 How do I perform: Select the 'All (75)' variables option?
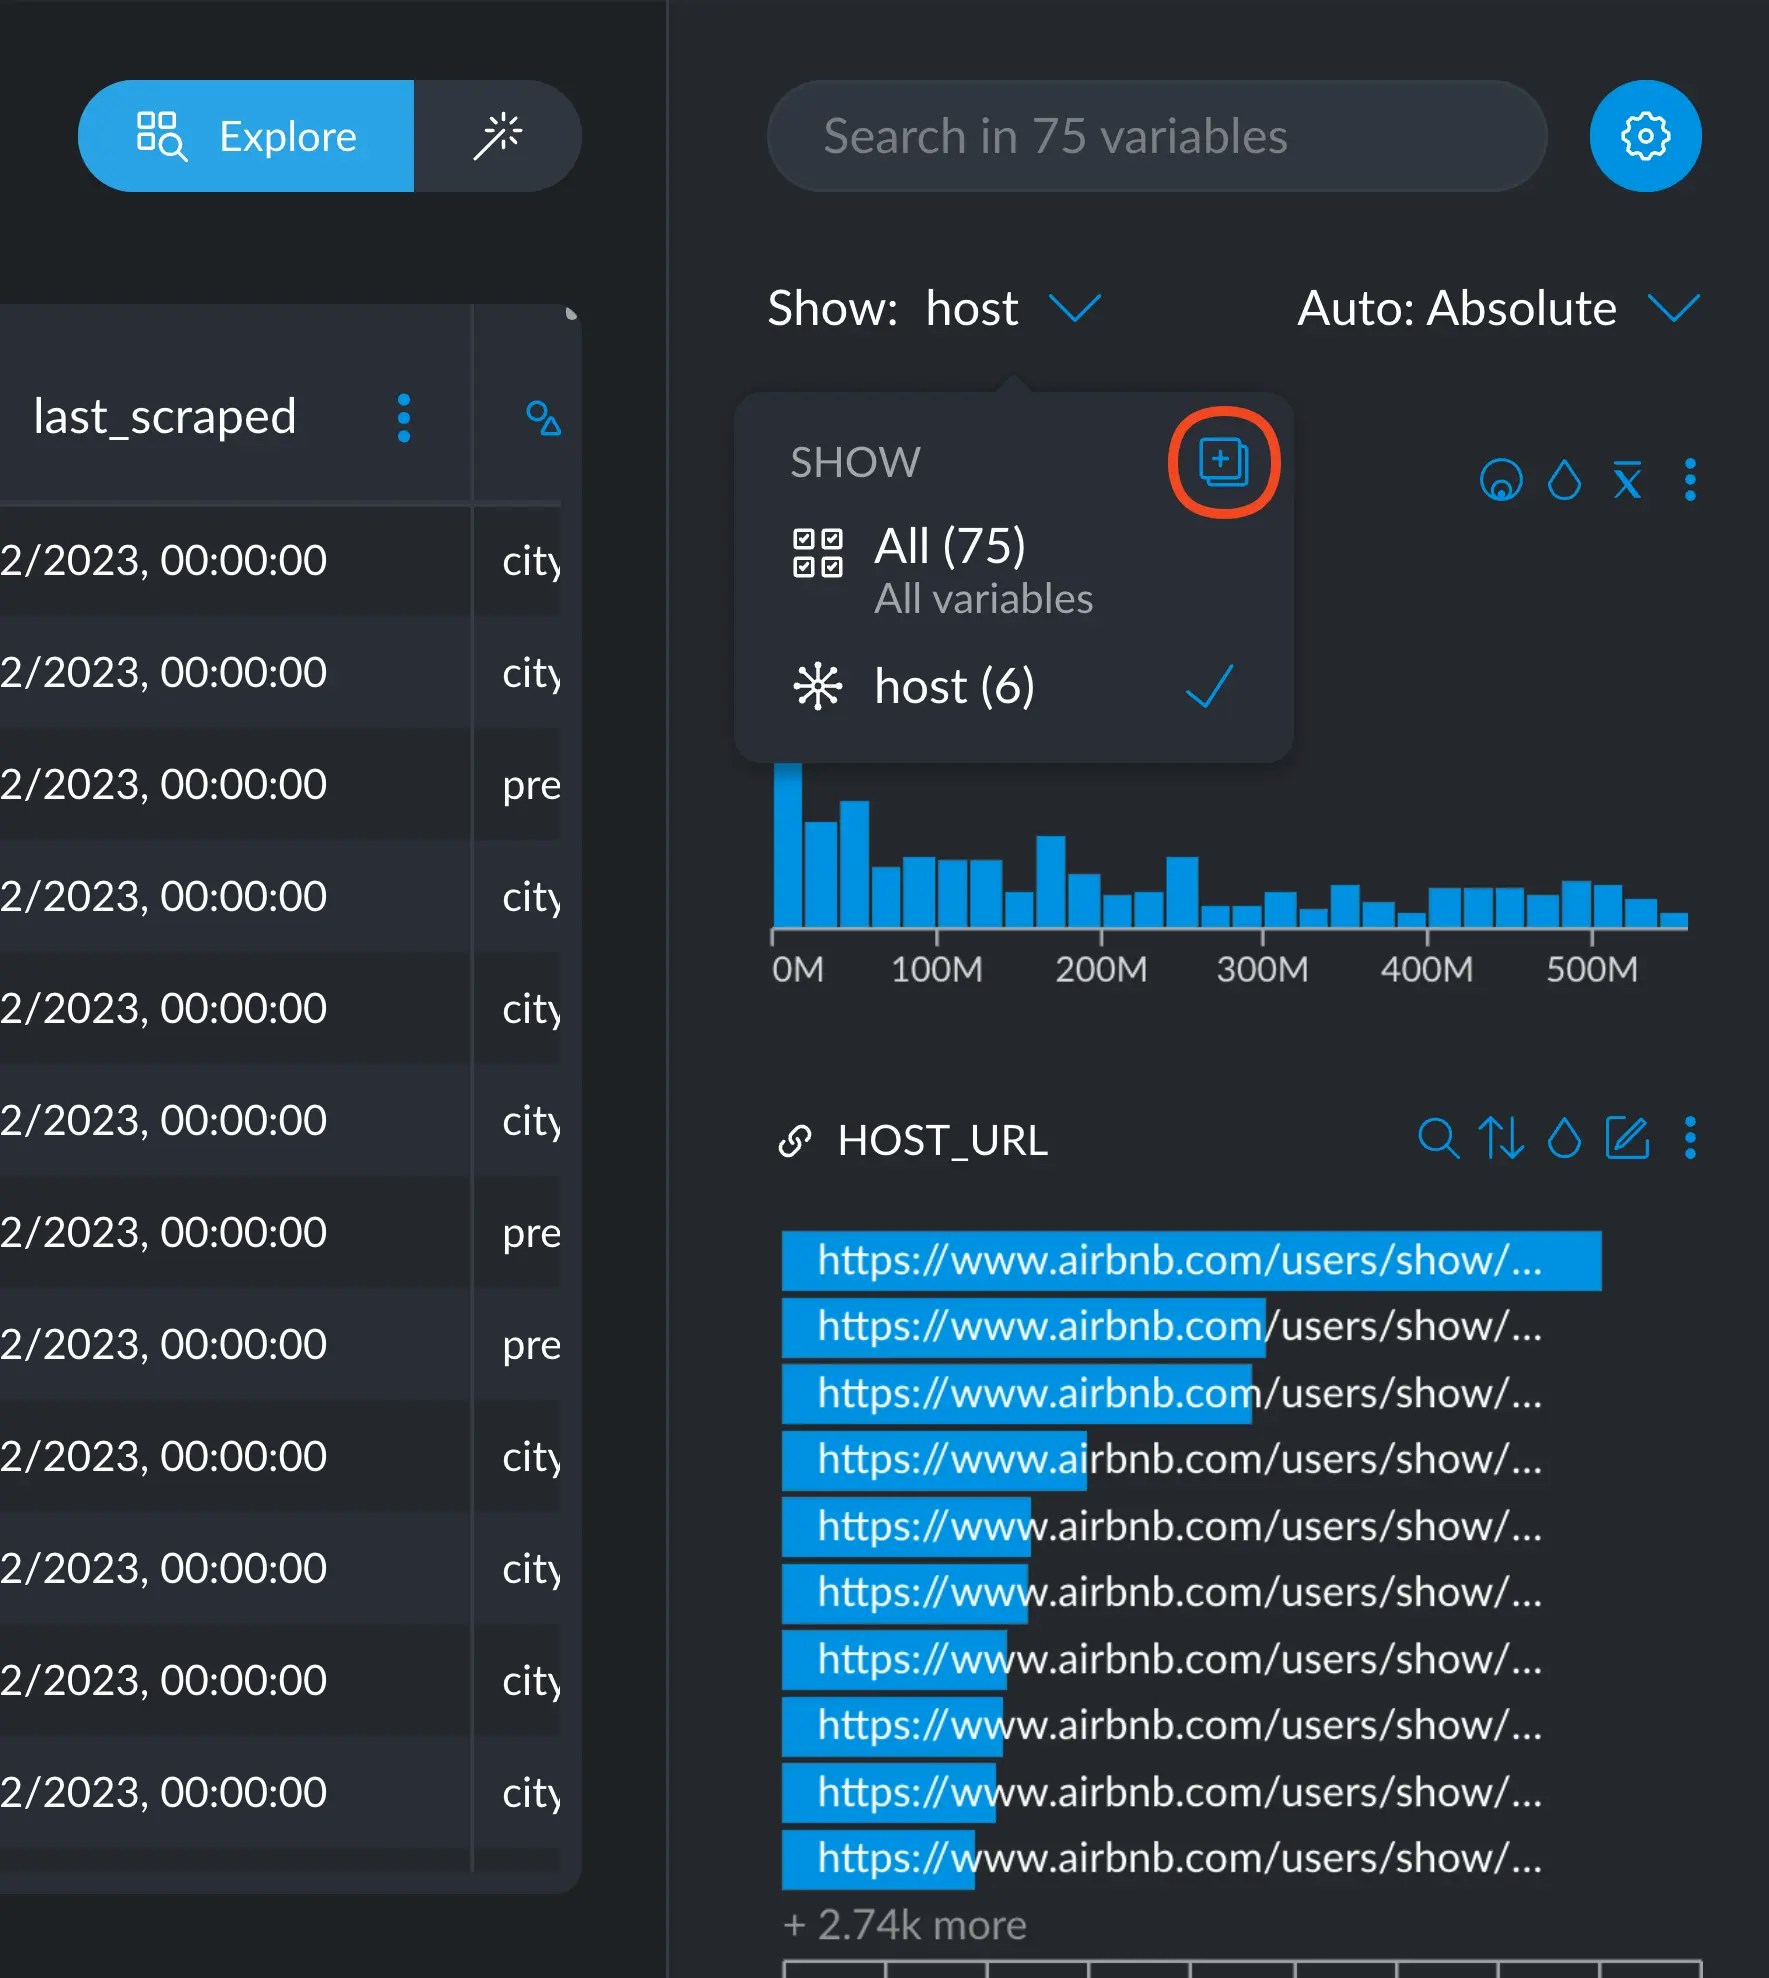(949, 546)
